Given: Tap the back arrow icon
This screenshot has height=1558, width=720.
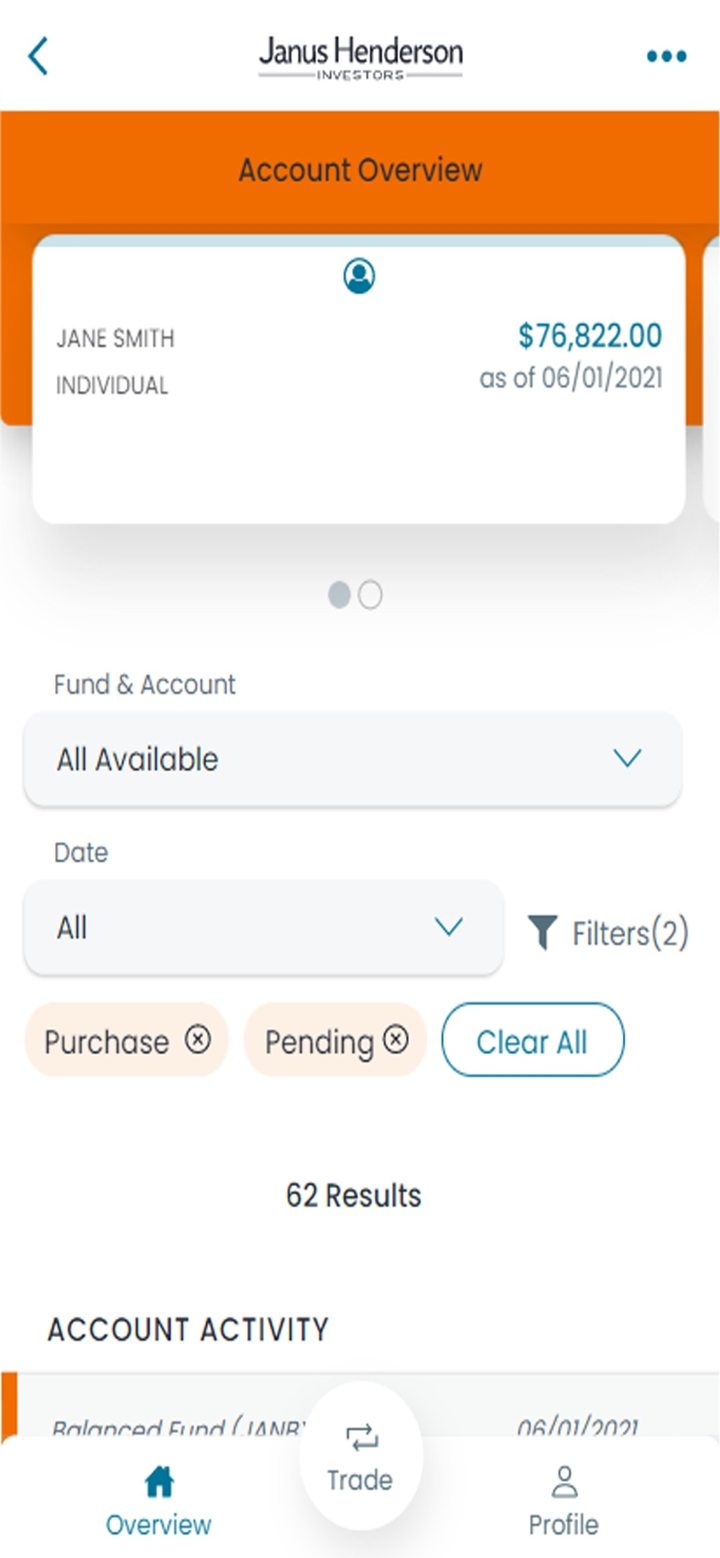Looking at the screenshot, I should pyautogui.click(x=38, y=56).
